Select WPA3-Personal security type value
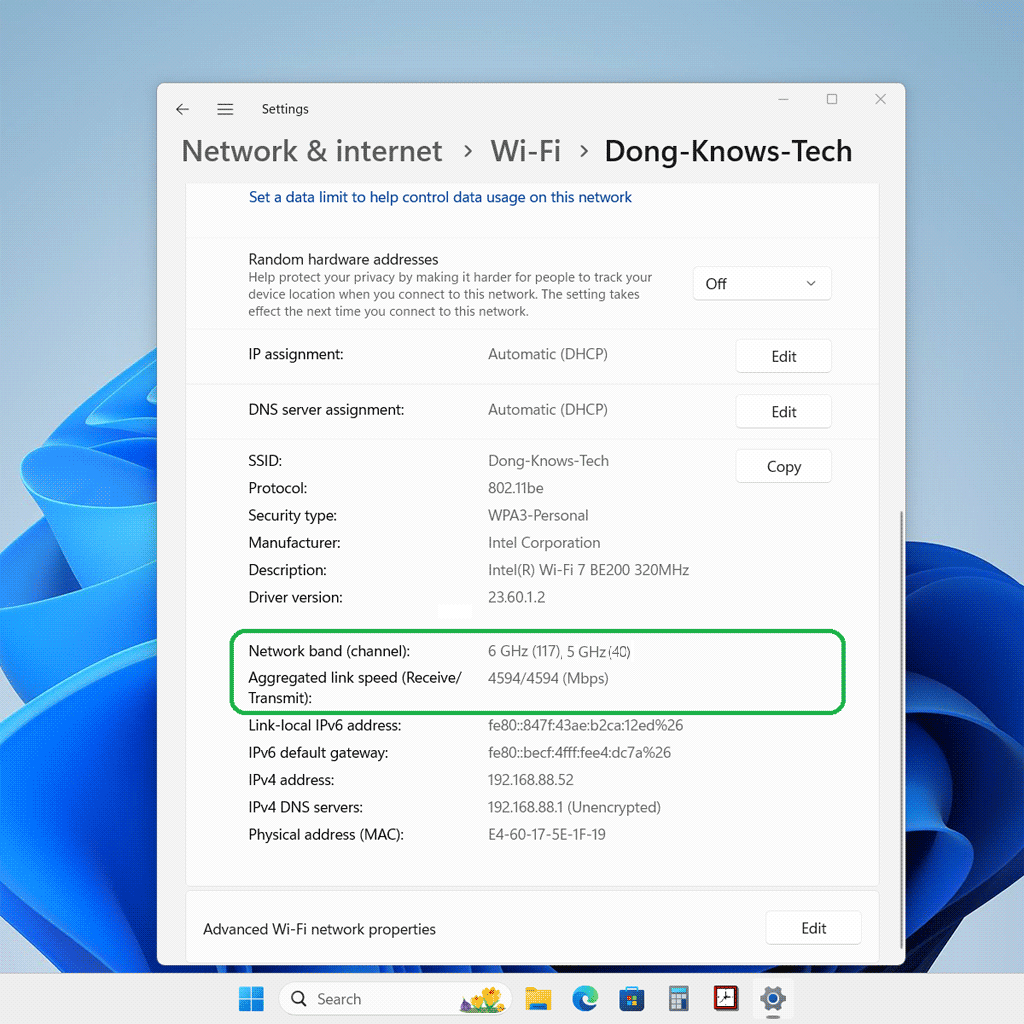1024x1024 pixels. [x=537, y=515]
